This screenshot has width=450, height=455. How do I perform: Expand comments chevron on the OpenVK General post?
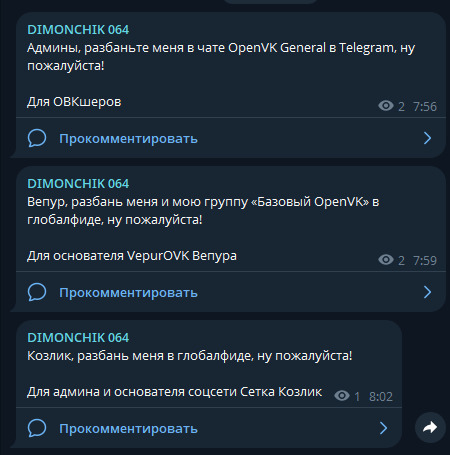(x=427, y=138)
